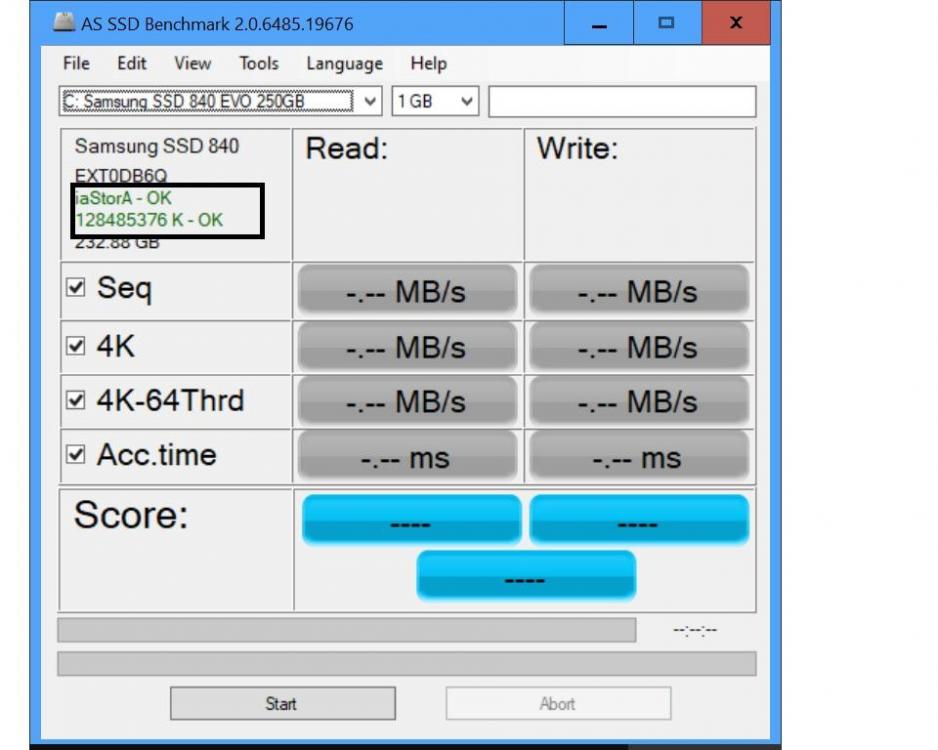Image resolution: width=938 pixels, height=750 pixels.
Task: Click the elapsed time readout --:--:--
Action: (695, 630)
